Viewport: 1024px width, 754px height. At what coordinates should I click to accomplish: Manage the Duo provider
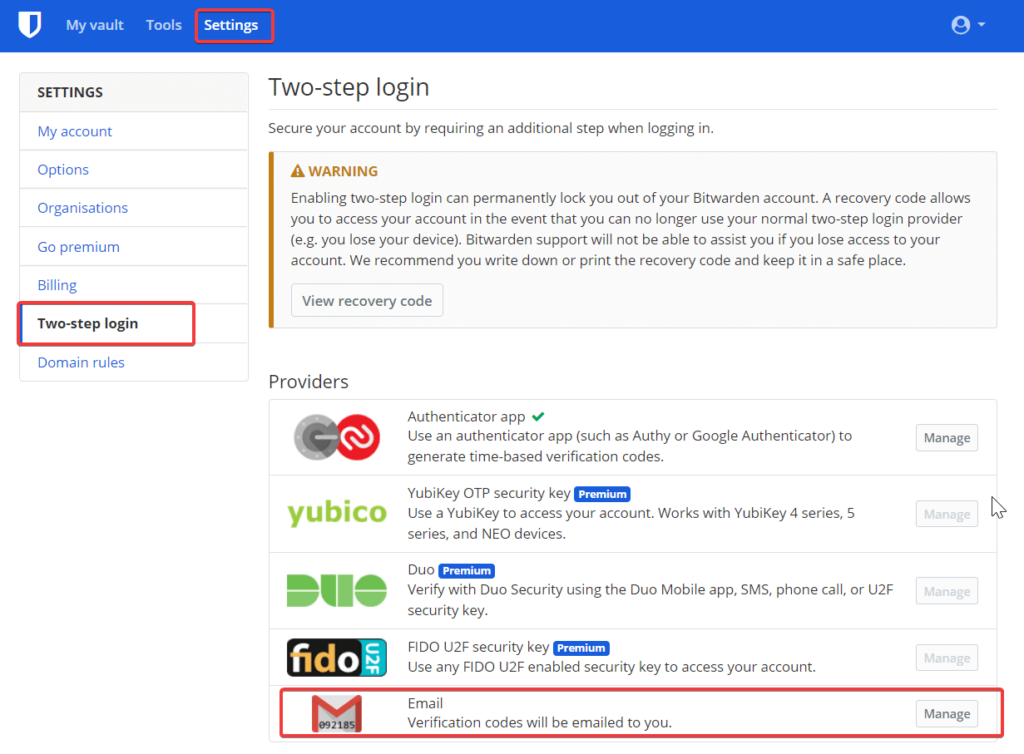[x=946, y=591]
